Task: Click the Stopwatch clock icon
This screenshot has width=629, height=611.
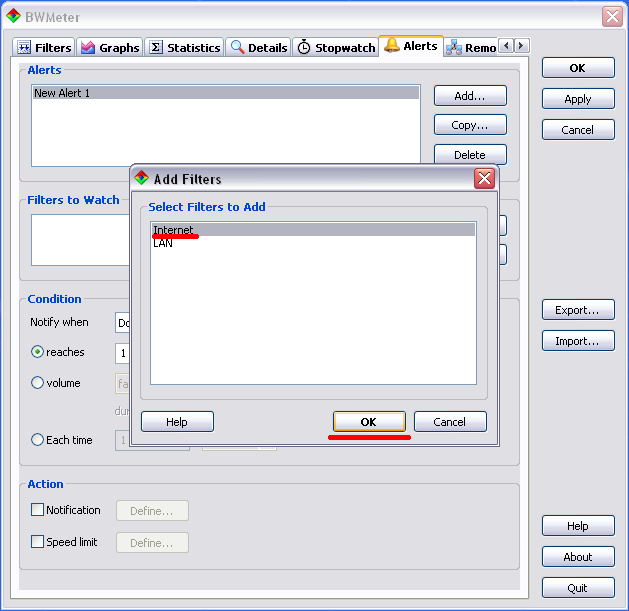Action: 304,48
